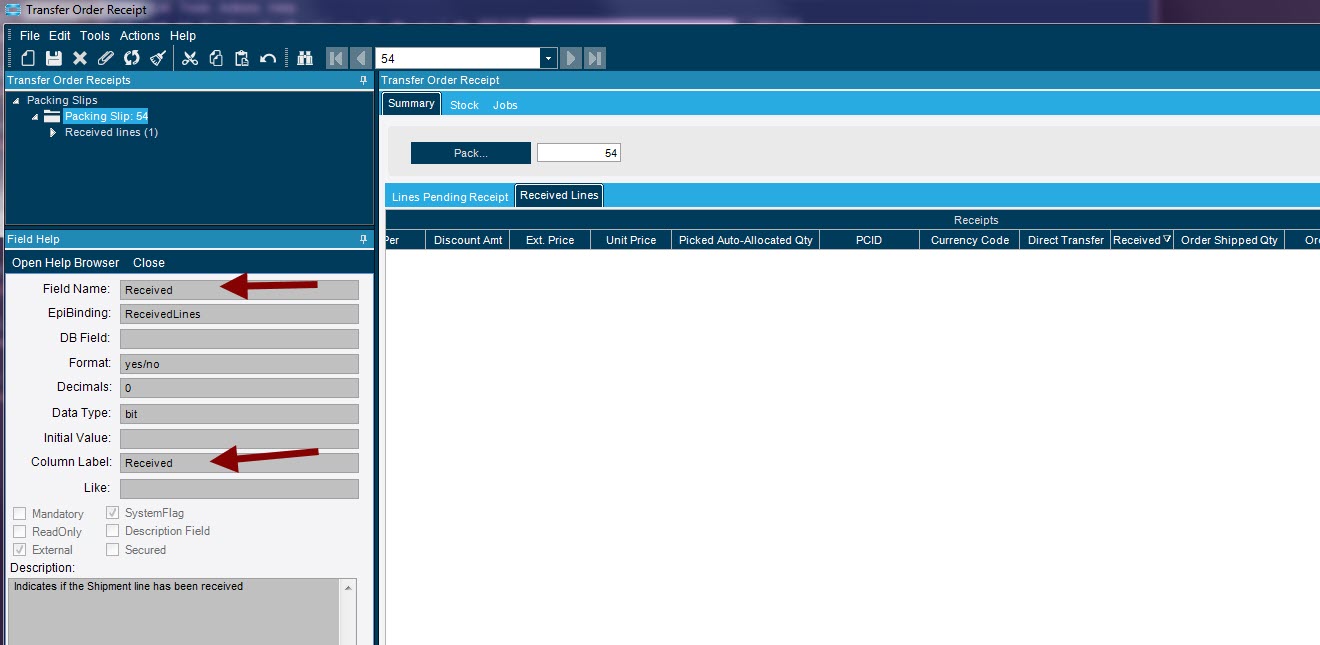Switch to Lines Pending Receipt tab

coord(450,197)
